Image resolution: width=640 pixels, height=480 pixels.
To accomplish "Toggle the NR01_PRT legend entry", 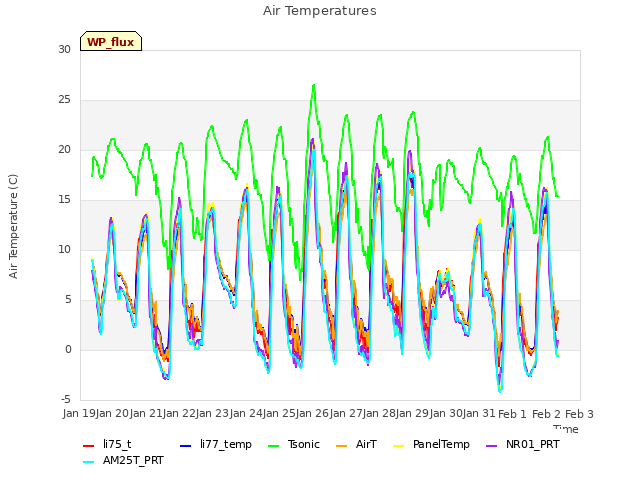I will [x=523, y=444].
